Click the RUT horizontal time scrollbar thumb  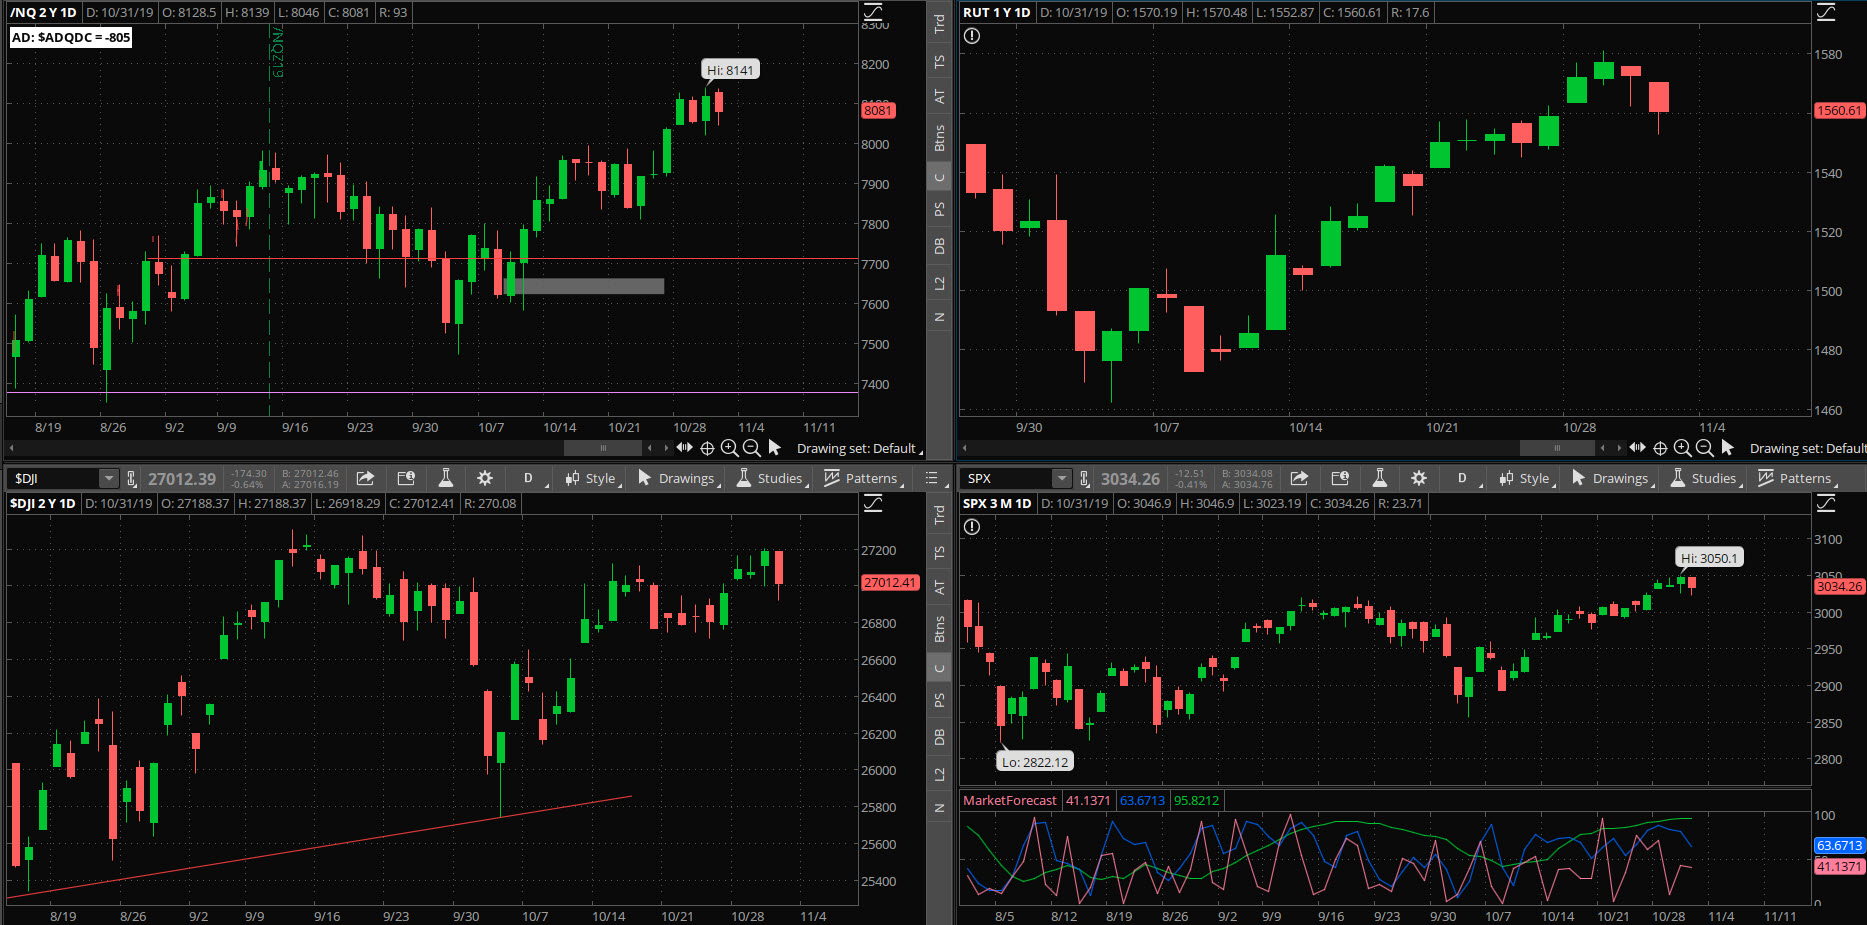coord(1557,447)
